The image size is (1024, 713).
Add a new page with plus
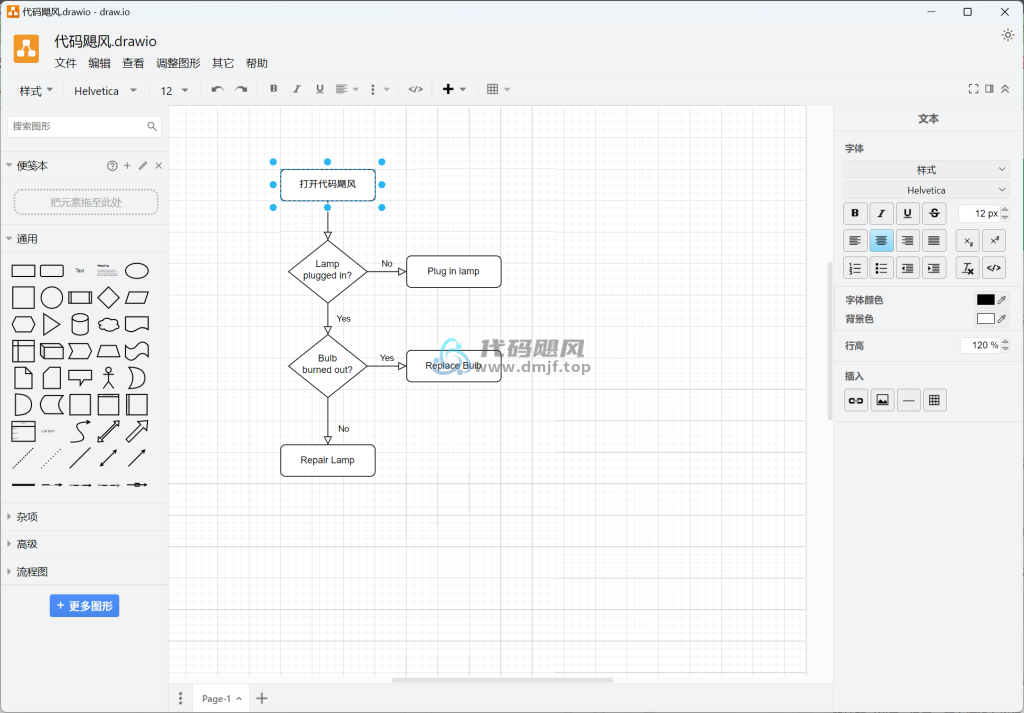pyautogui.click(x=262, y=699)
